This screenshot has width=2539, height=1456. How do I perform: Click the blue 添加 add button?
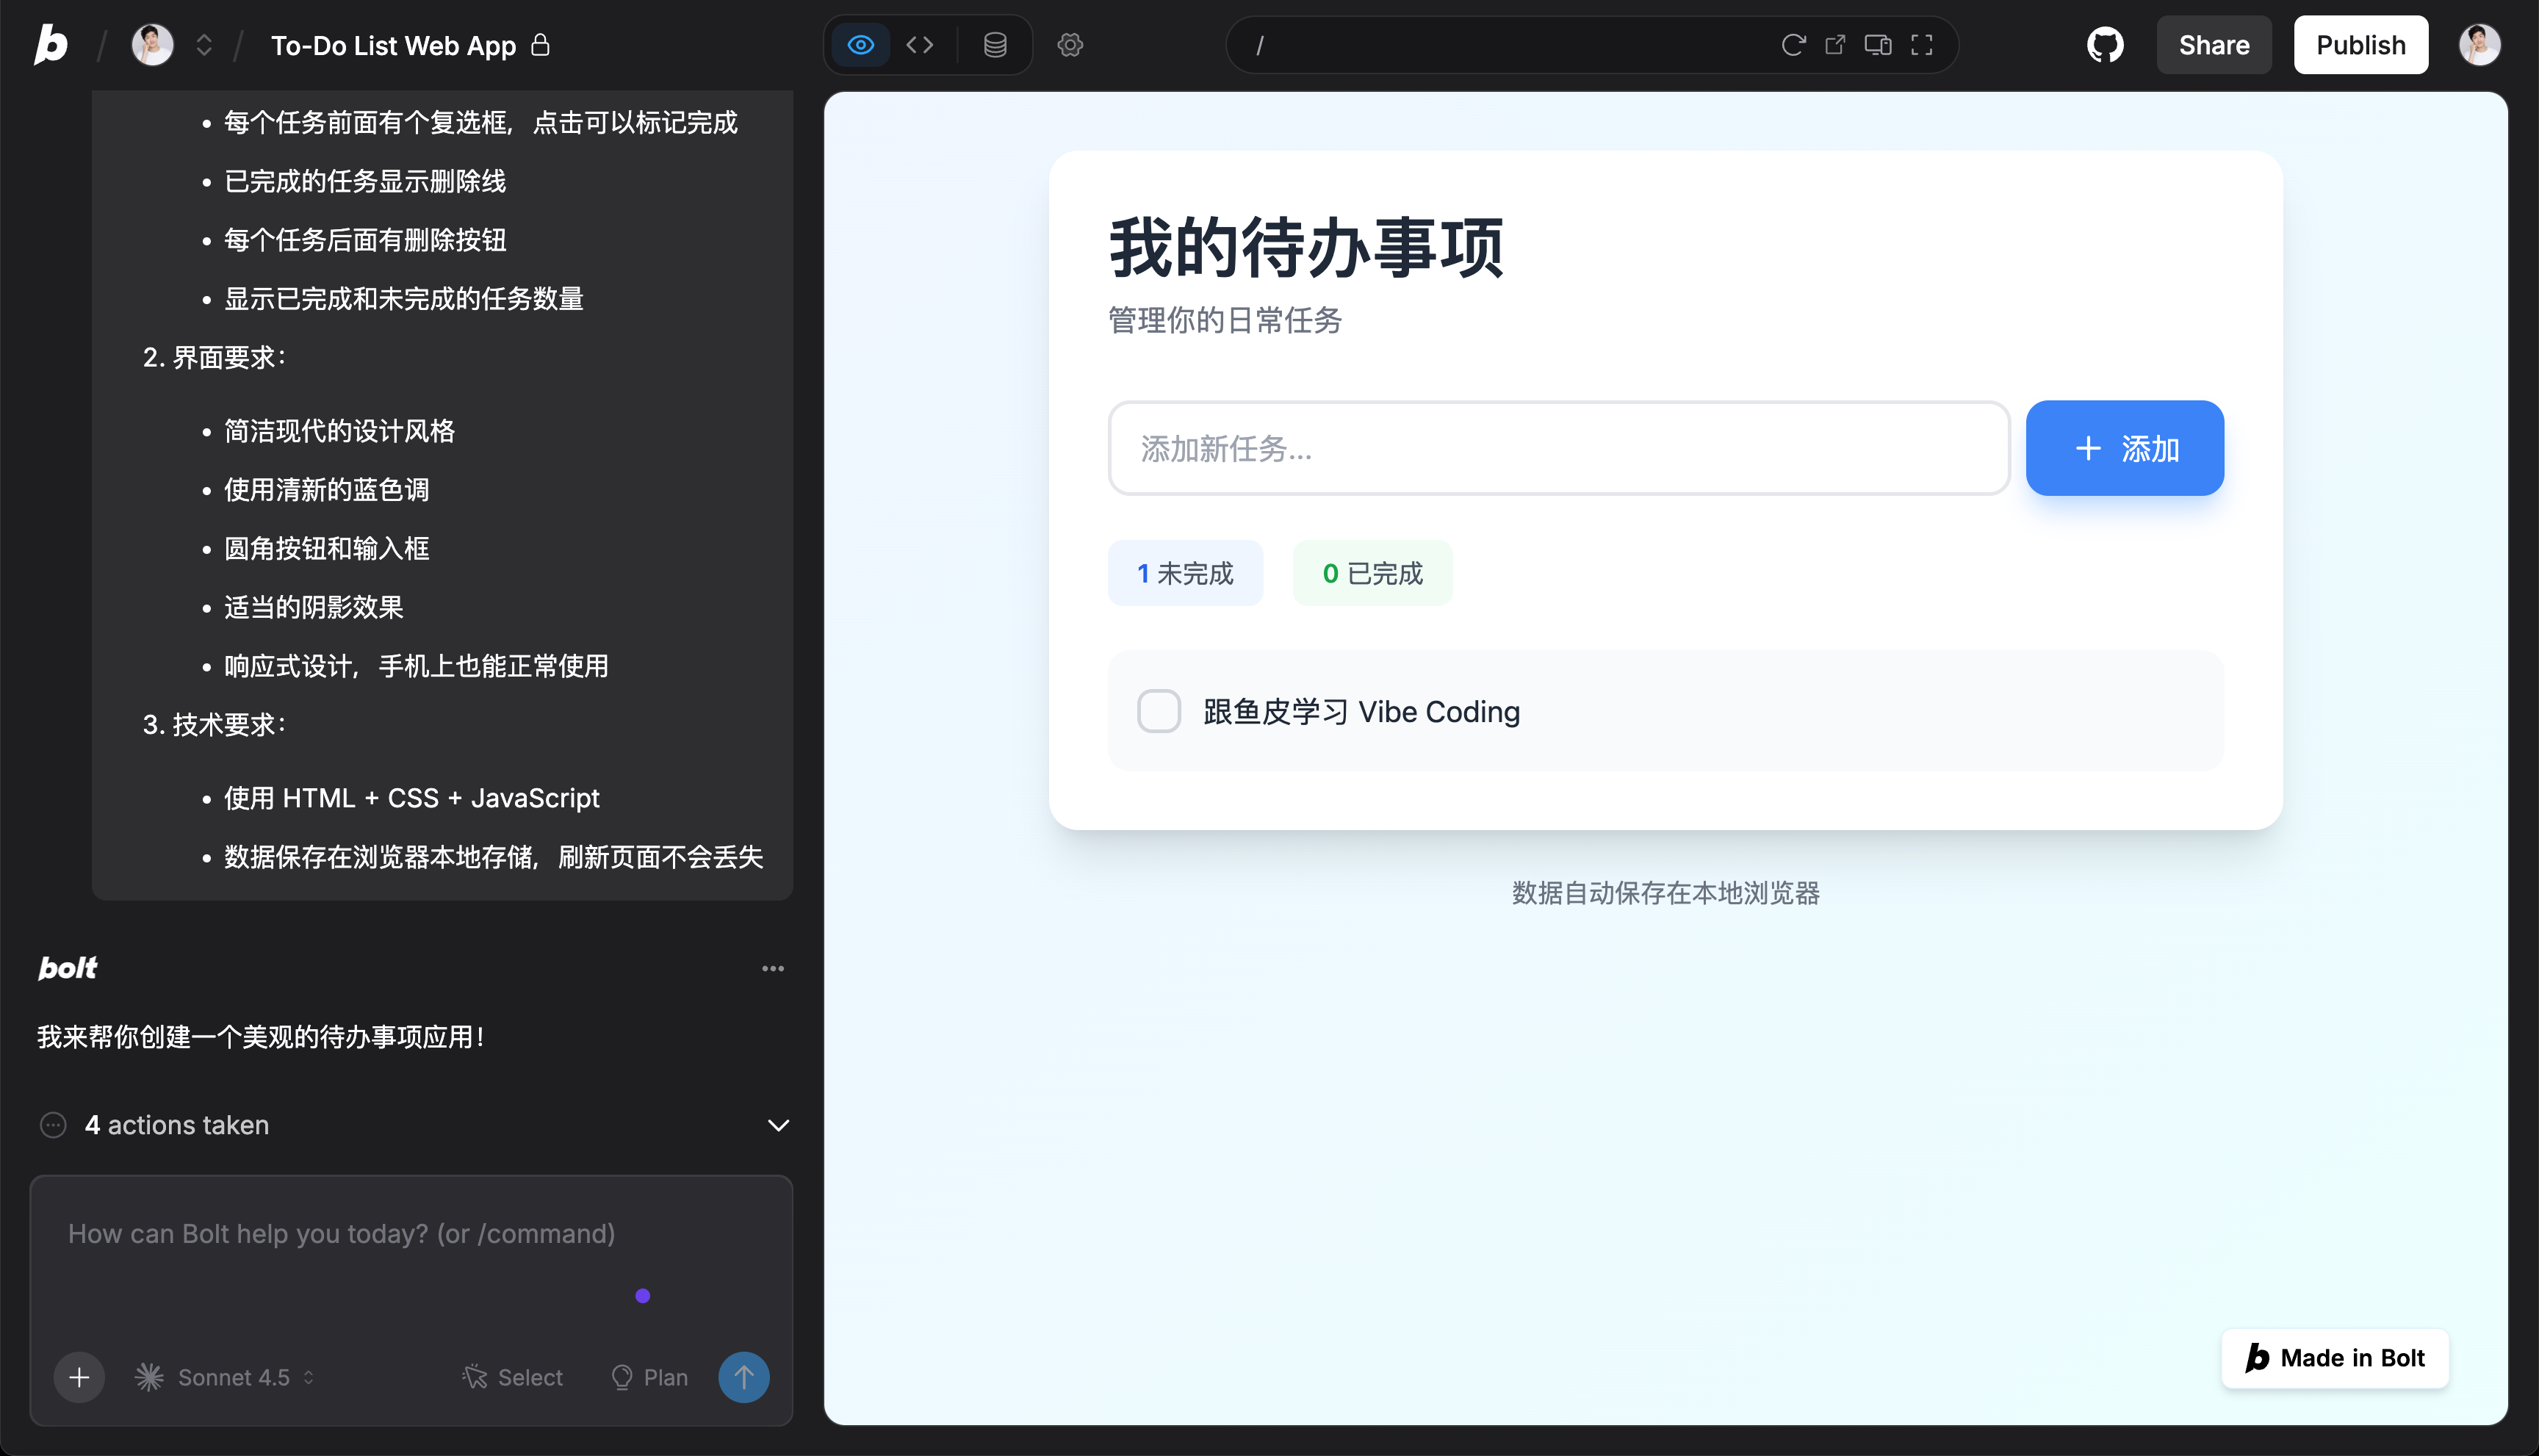pos(2124,448)
